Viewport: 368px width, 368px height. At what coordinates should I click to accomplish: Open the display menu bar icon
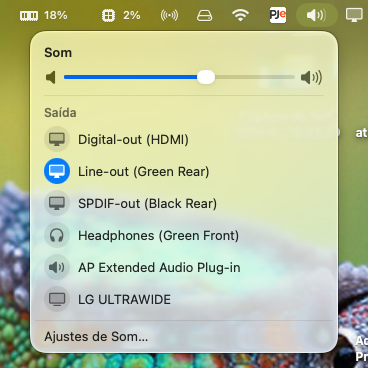pyautogui.click(x=354, y=15)
